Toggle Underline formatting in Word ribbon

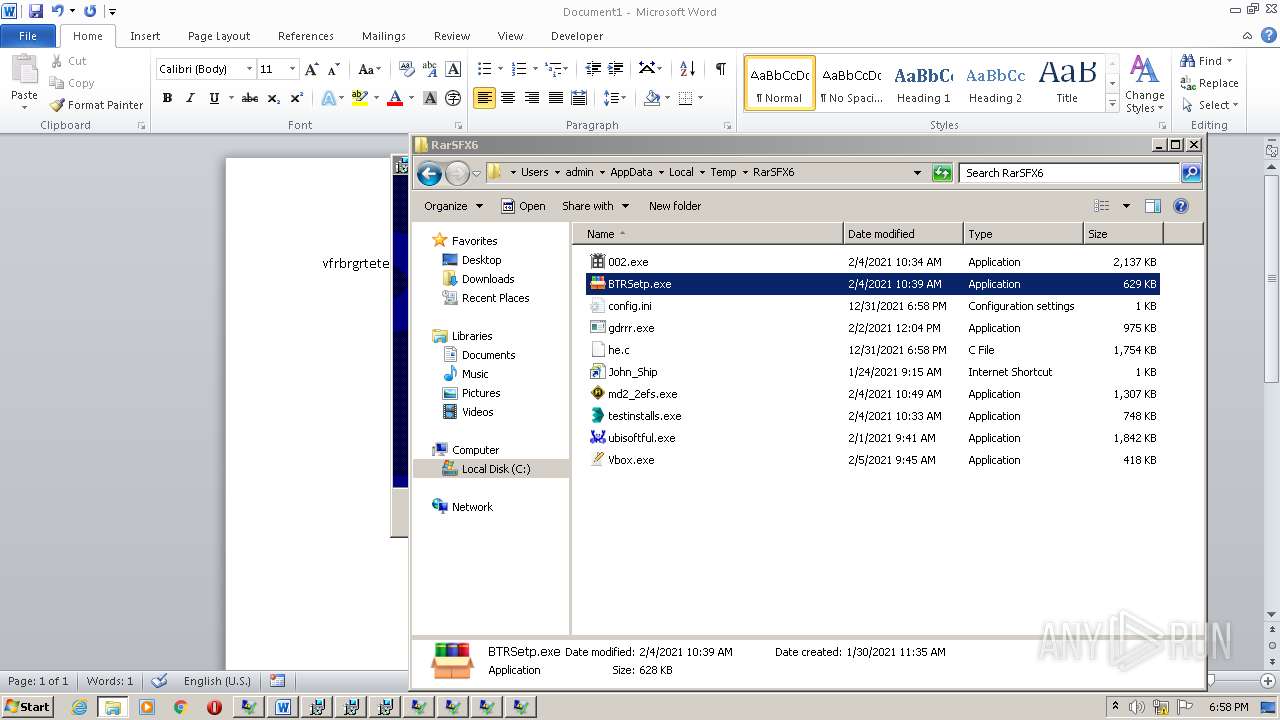(x=213, y=98)
